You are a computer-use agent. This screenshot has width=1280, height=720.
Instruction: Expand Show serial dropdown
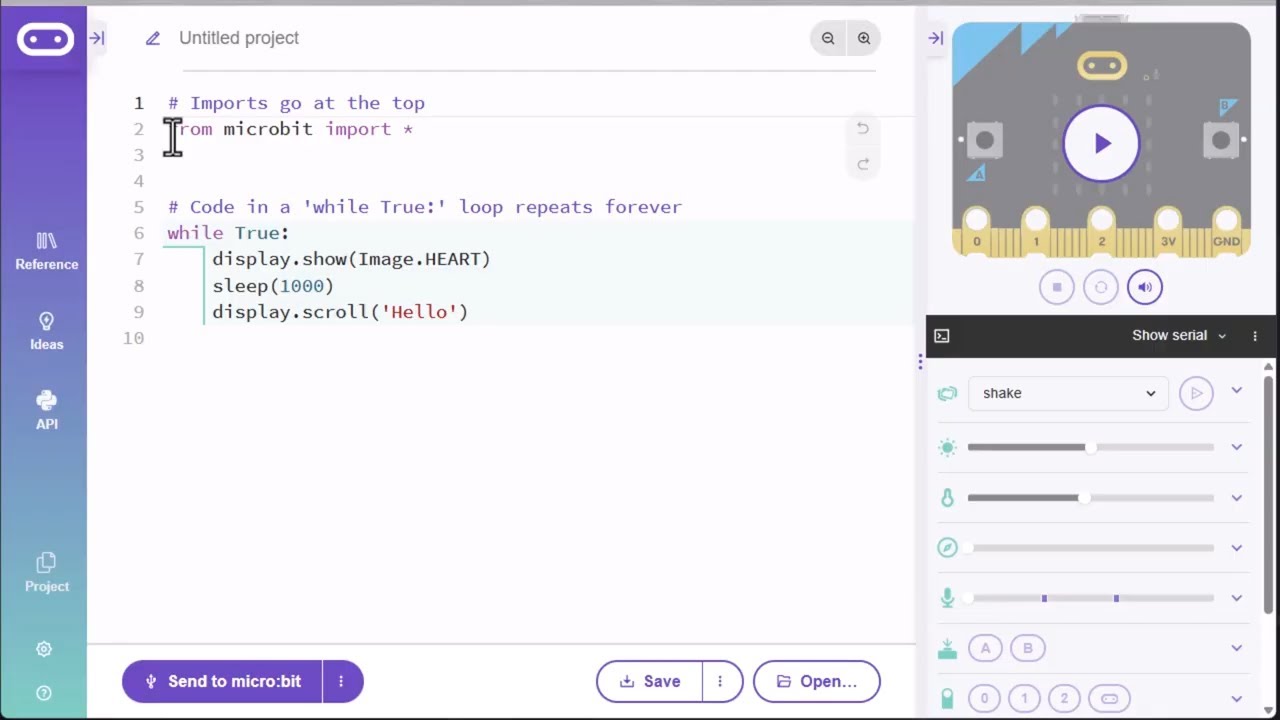pos(1179,335)
